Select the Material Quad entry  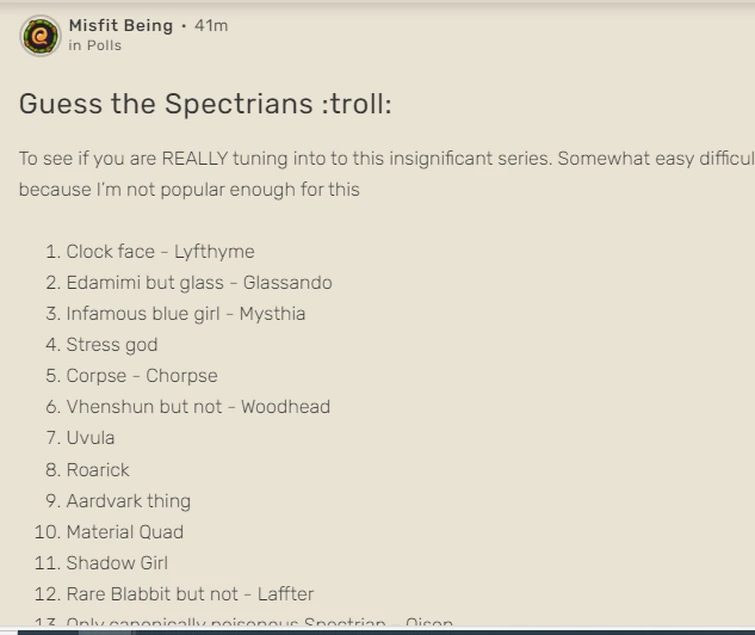[x=125, y=531]
